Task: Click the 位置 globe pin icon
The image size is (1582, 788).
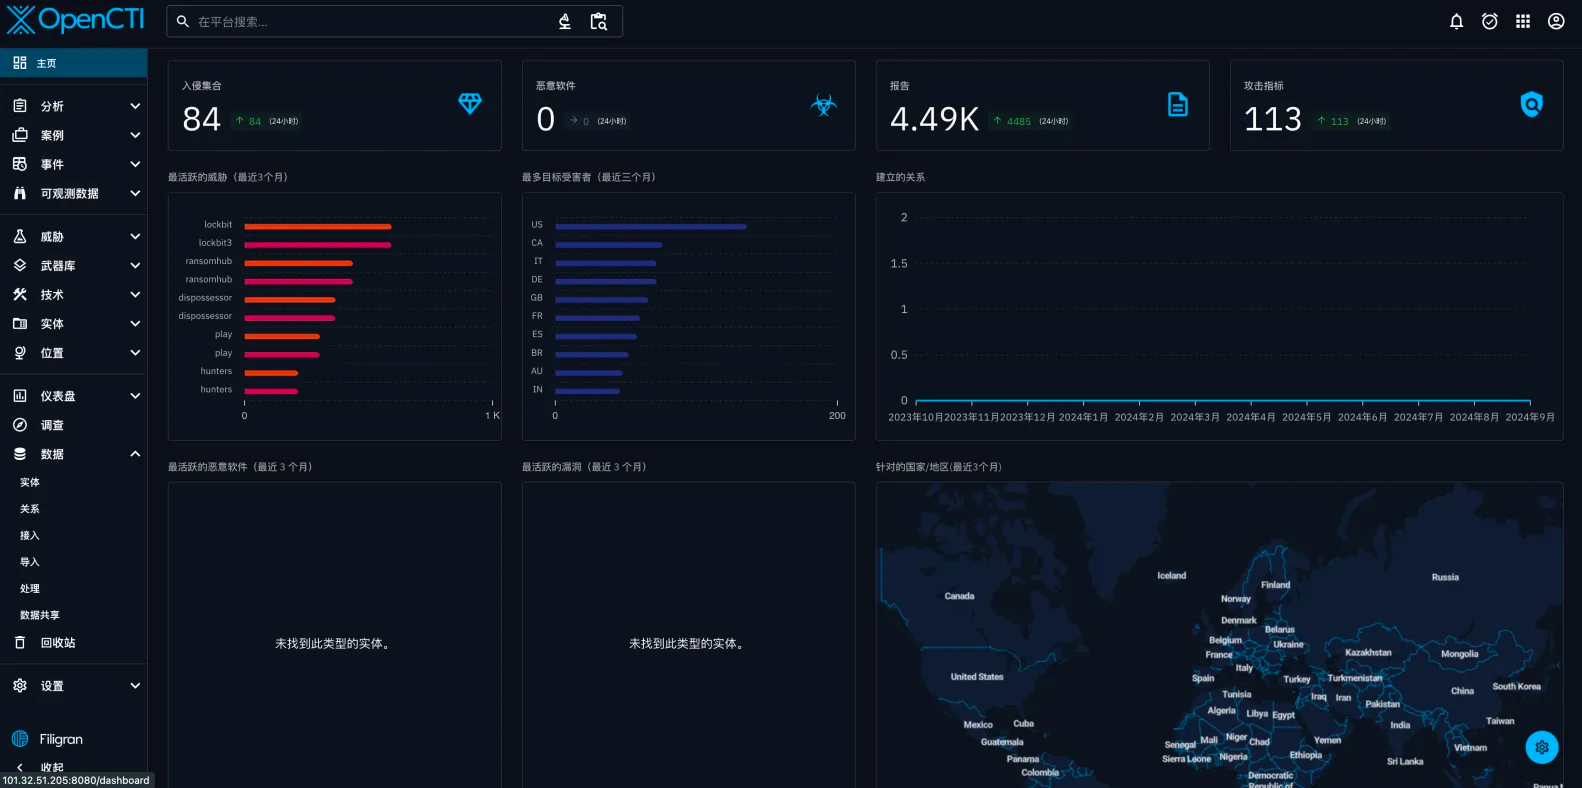Action: point(20,353)
